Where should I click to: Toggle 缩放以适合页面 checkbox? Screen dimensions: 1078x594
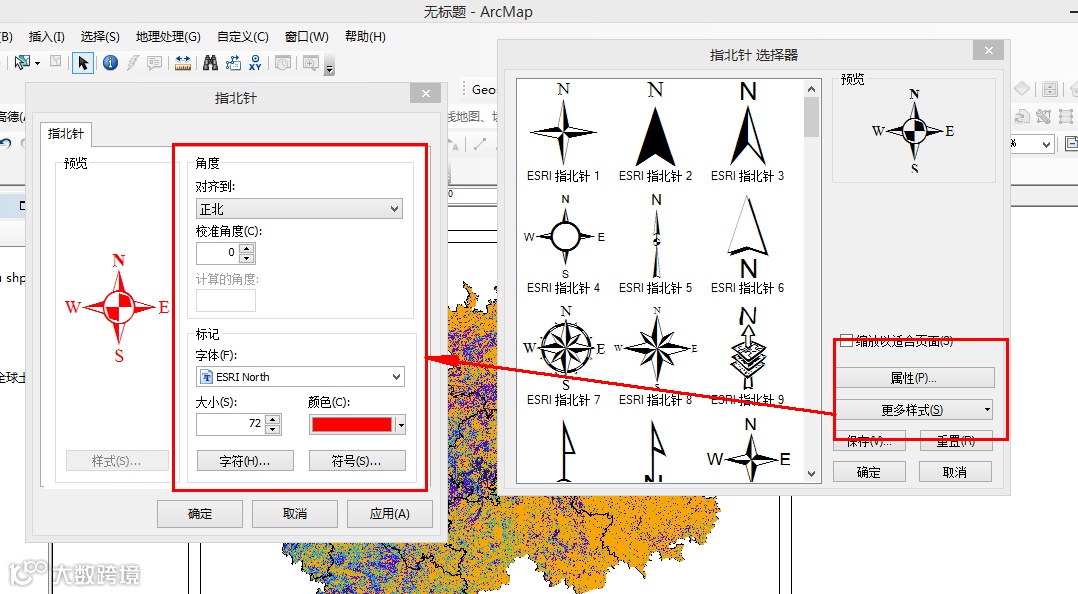pos(846,340)
